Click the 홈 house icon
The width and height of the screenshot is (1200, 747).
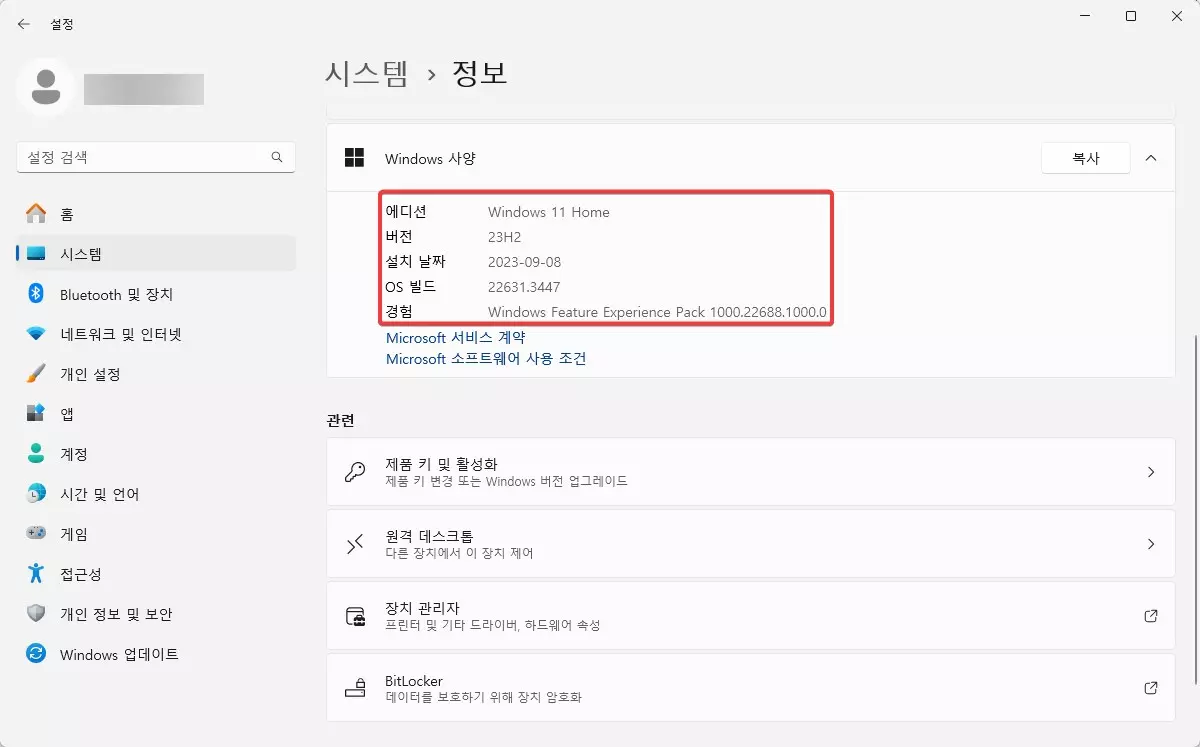click(x=36, y=214)
